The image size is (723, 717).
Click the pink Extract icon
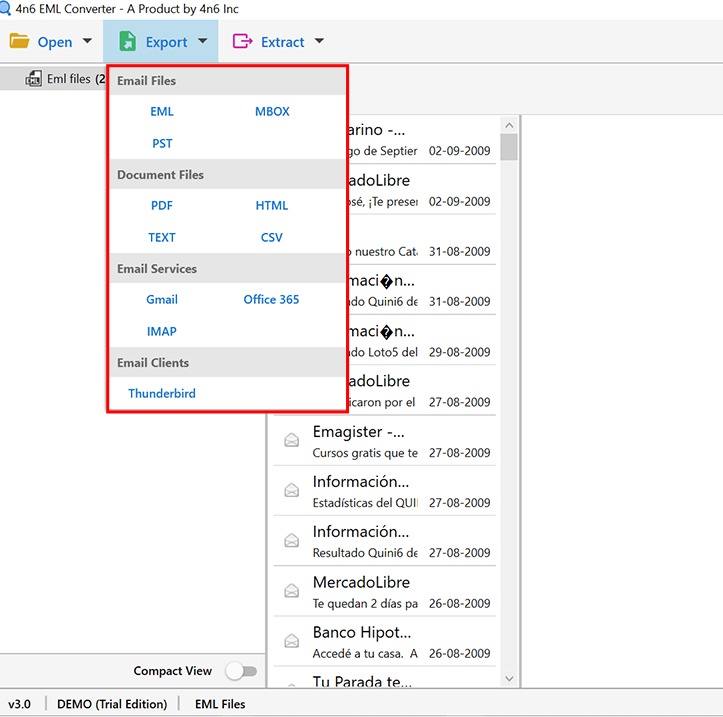pos(243,41)
